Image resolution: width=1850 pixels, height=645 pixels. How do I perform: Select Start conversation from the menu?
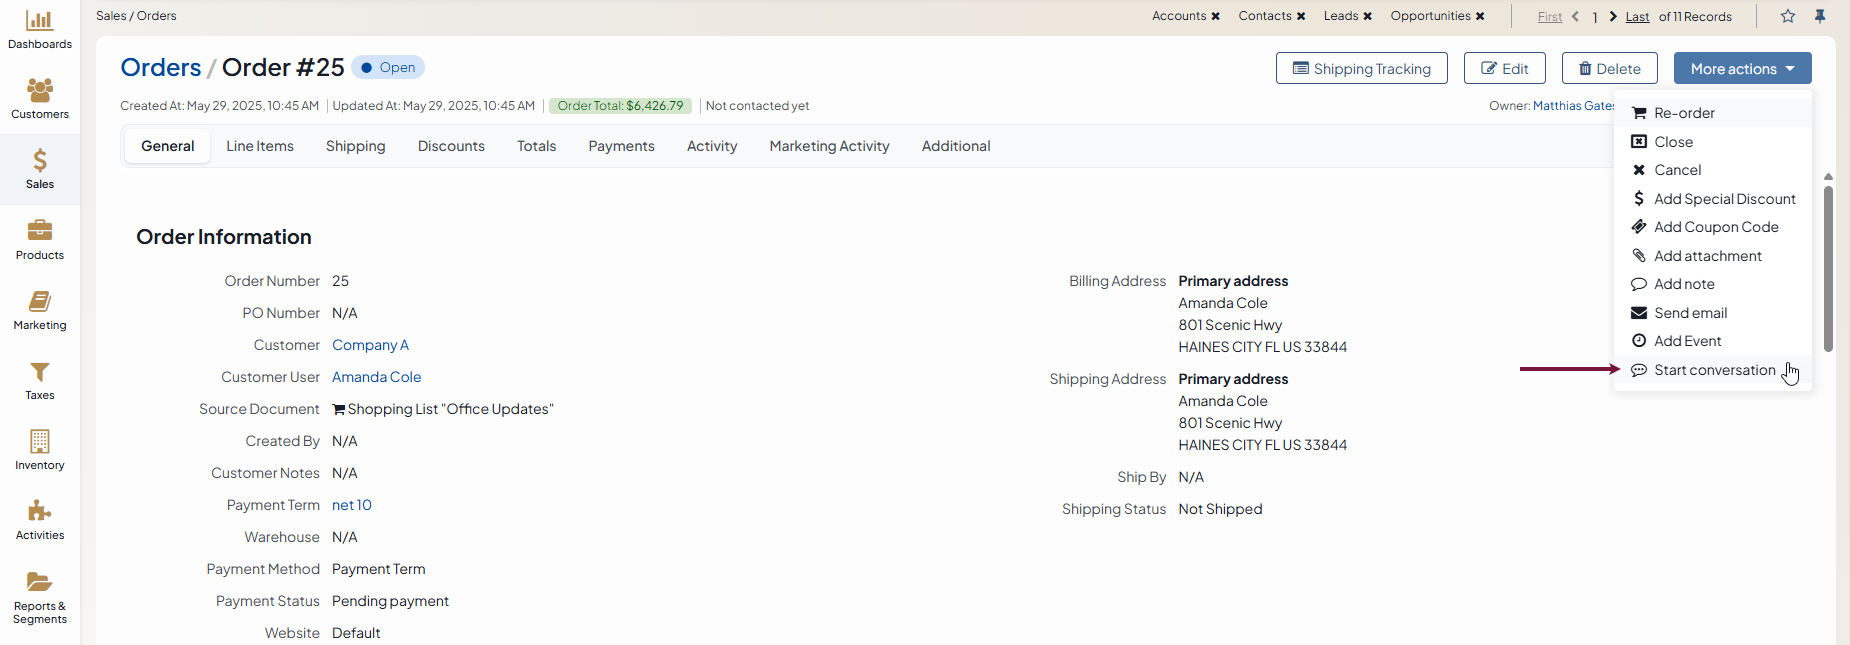tap(1714, 370)
